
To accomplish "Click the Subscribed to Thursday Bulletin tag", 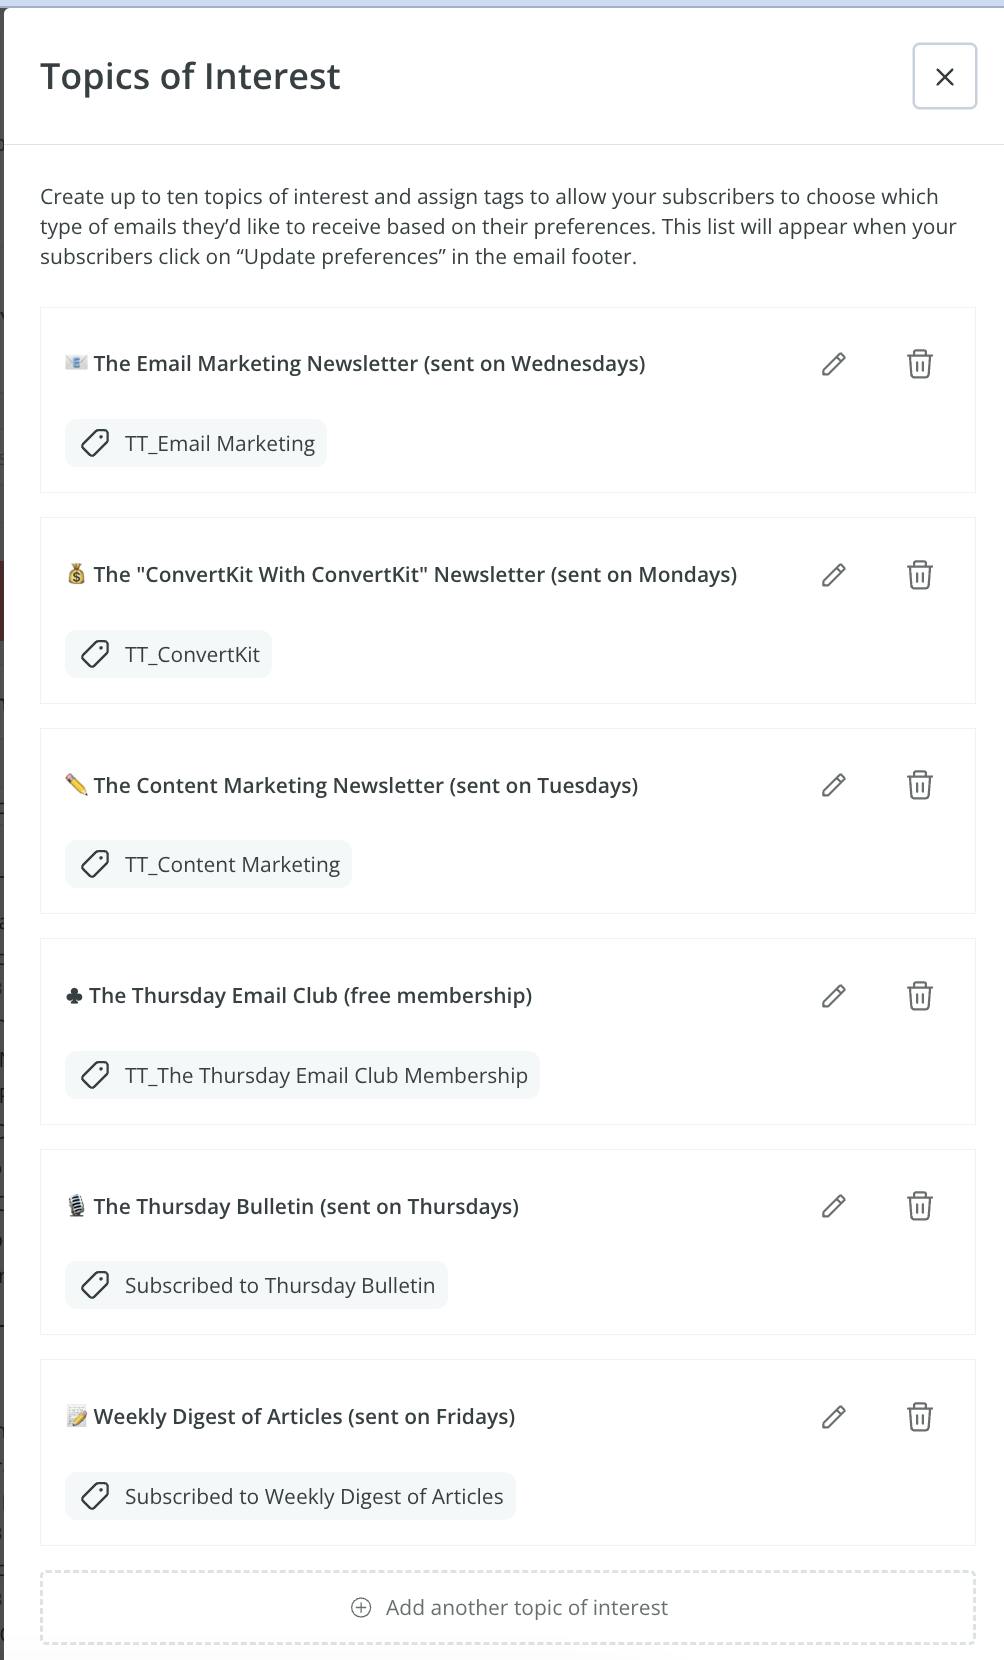I will [256, 1285].
